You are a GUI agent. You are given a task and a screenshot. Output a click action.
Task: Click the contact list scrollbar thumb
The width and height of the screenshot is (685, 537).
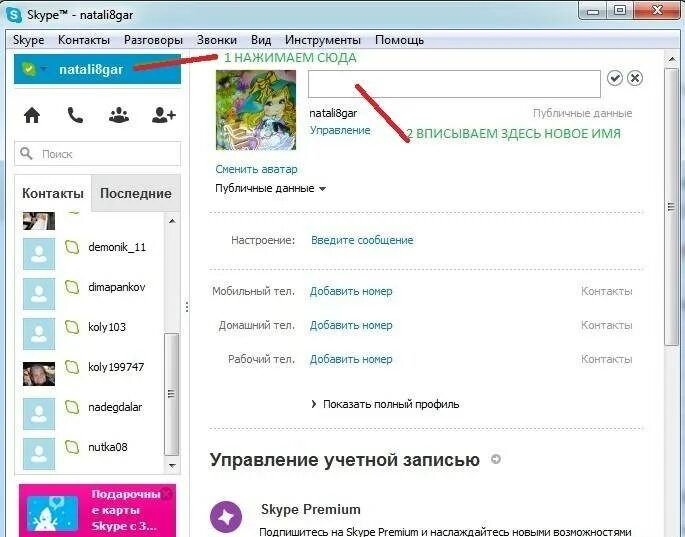172,394
